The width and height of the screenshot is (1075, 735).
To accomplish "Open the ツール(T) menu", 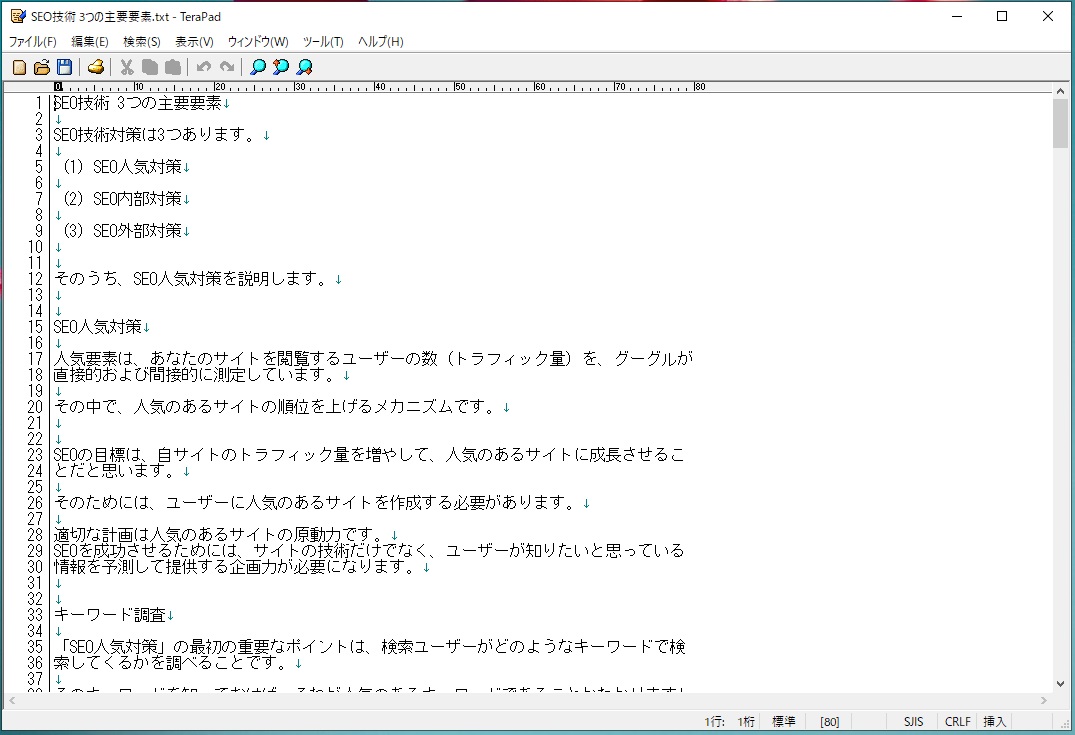I will [323, 42].
